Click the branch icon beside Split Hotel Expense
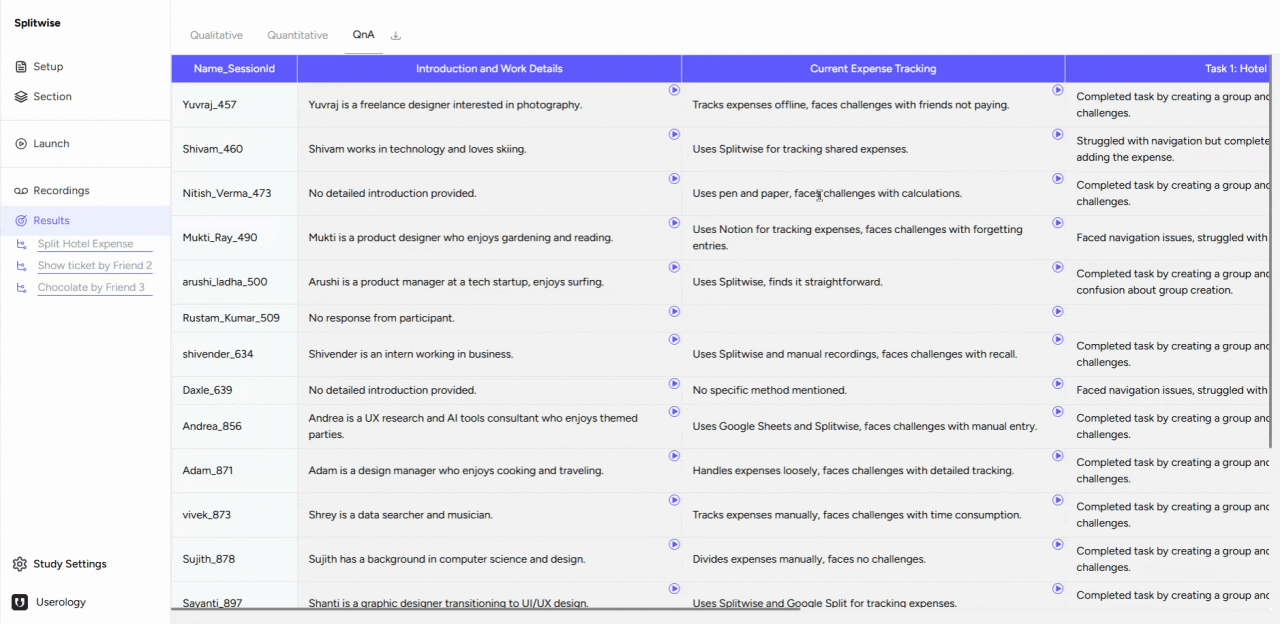 [22, 243]
